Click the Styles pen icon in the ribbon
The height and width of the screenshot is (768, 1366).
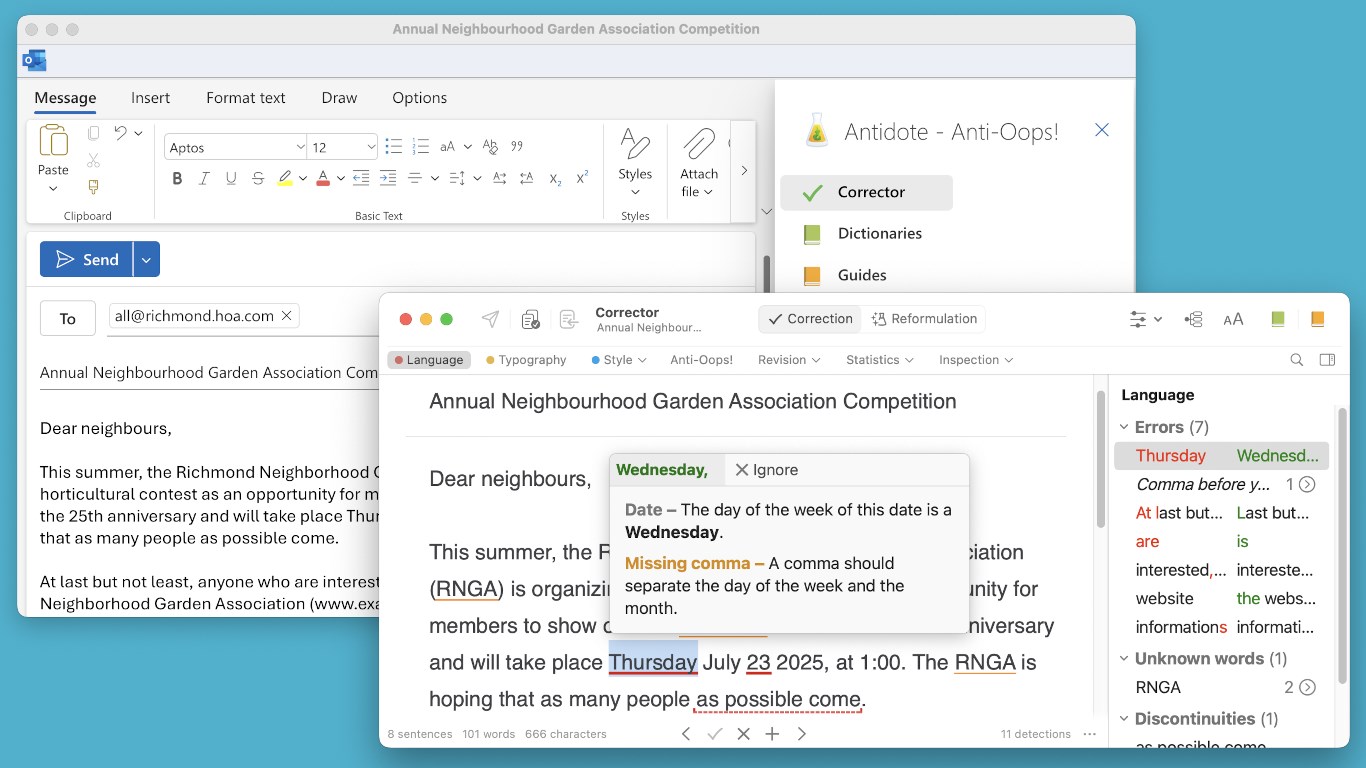tap(635, 144)
